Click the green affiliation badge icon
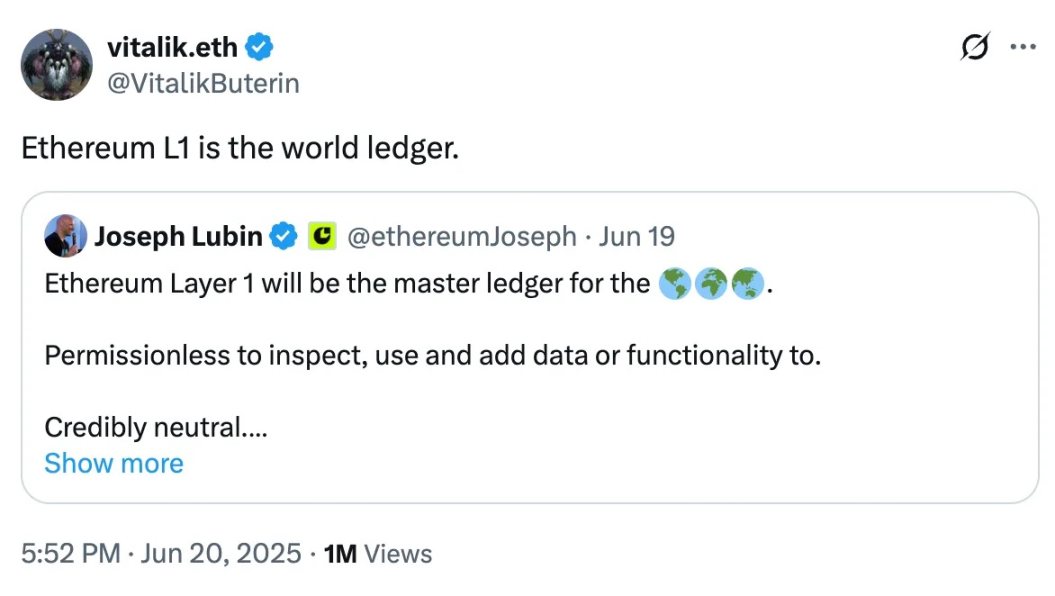The width and height of the screenshot is (1055, 596). click(x=320, y=237)
